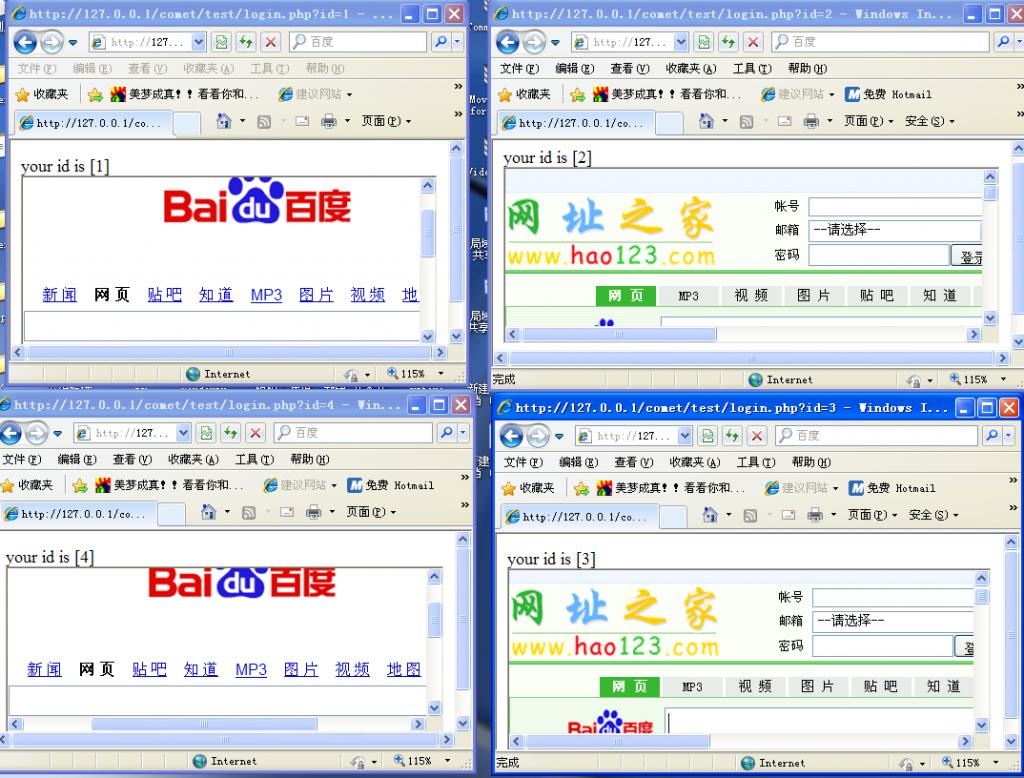
Task: Click Stop (red X) in id=1 window
Action: [270, 42]
